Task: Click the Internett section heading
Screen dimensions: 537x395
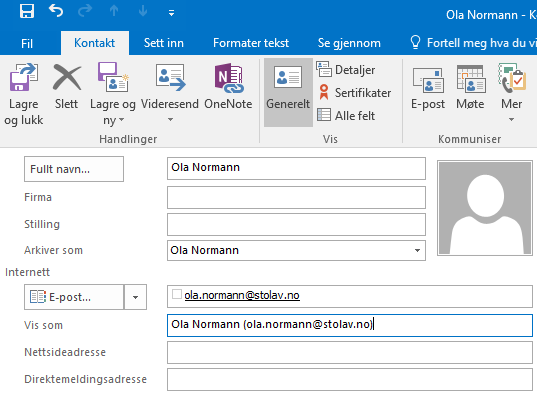Action: pyautogui.click(x=27, y=272)
